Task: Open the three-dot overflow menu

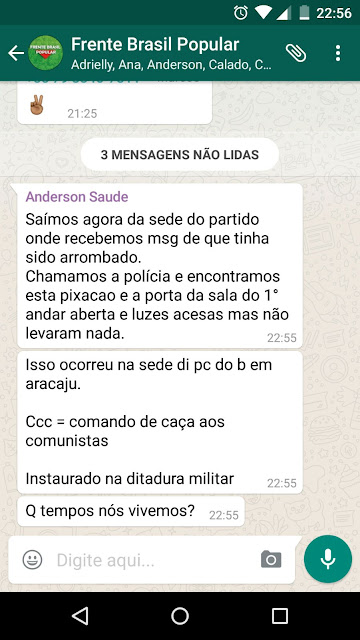Action: point(338,53)
